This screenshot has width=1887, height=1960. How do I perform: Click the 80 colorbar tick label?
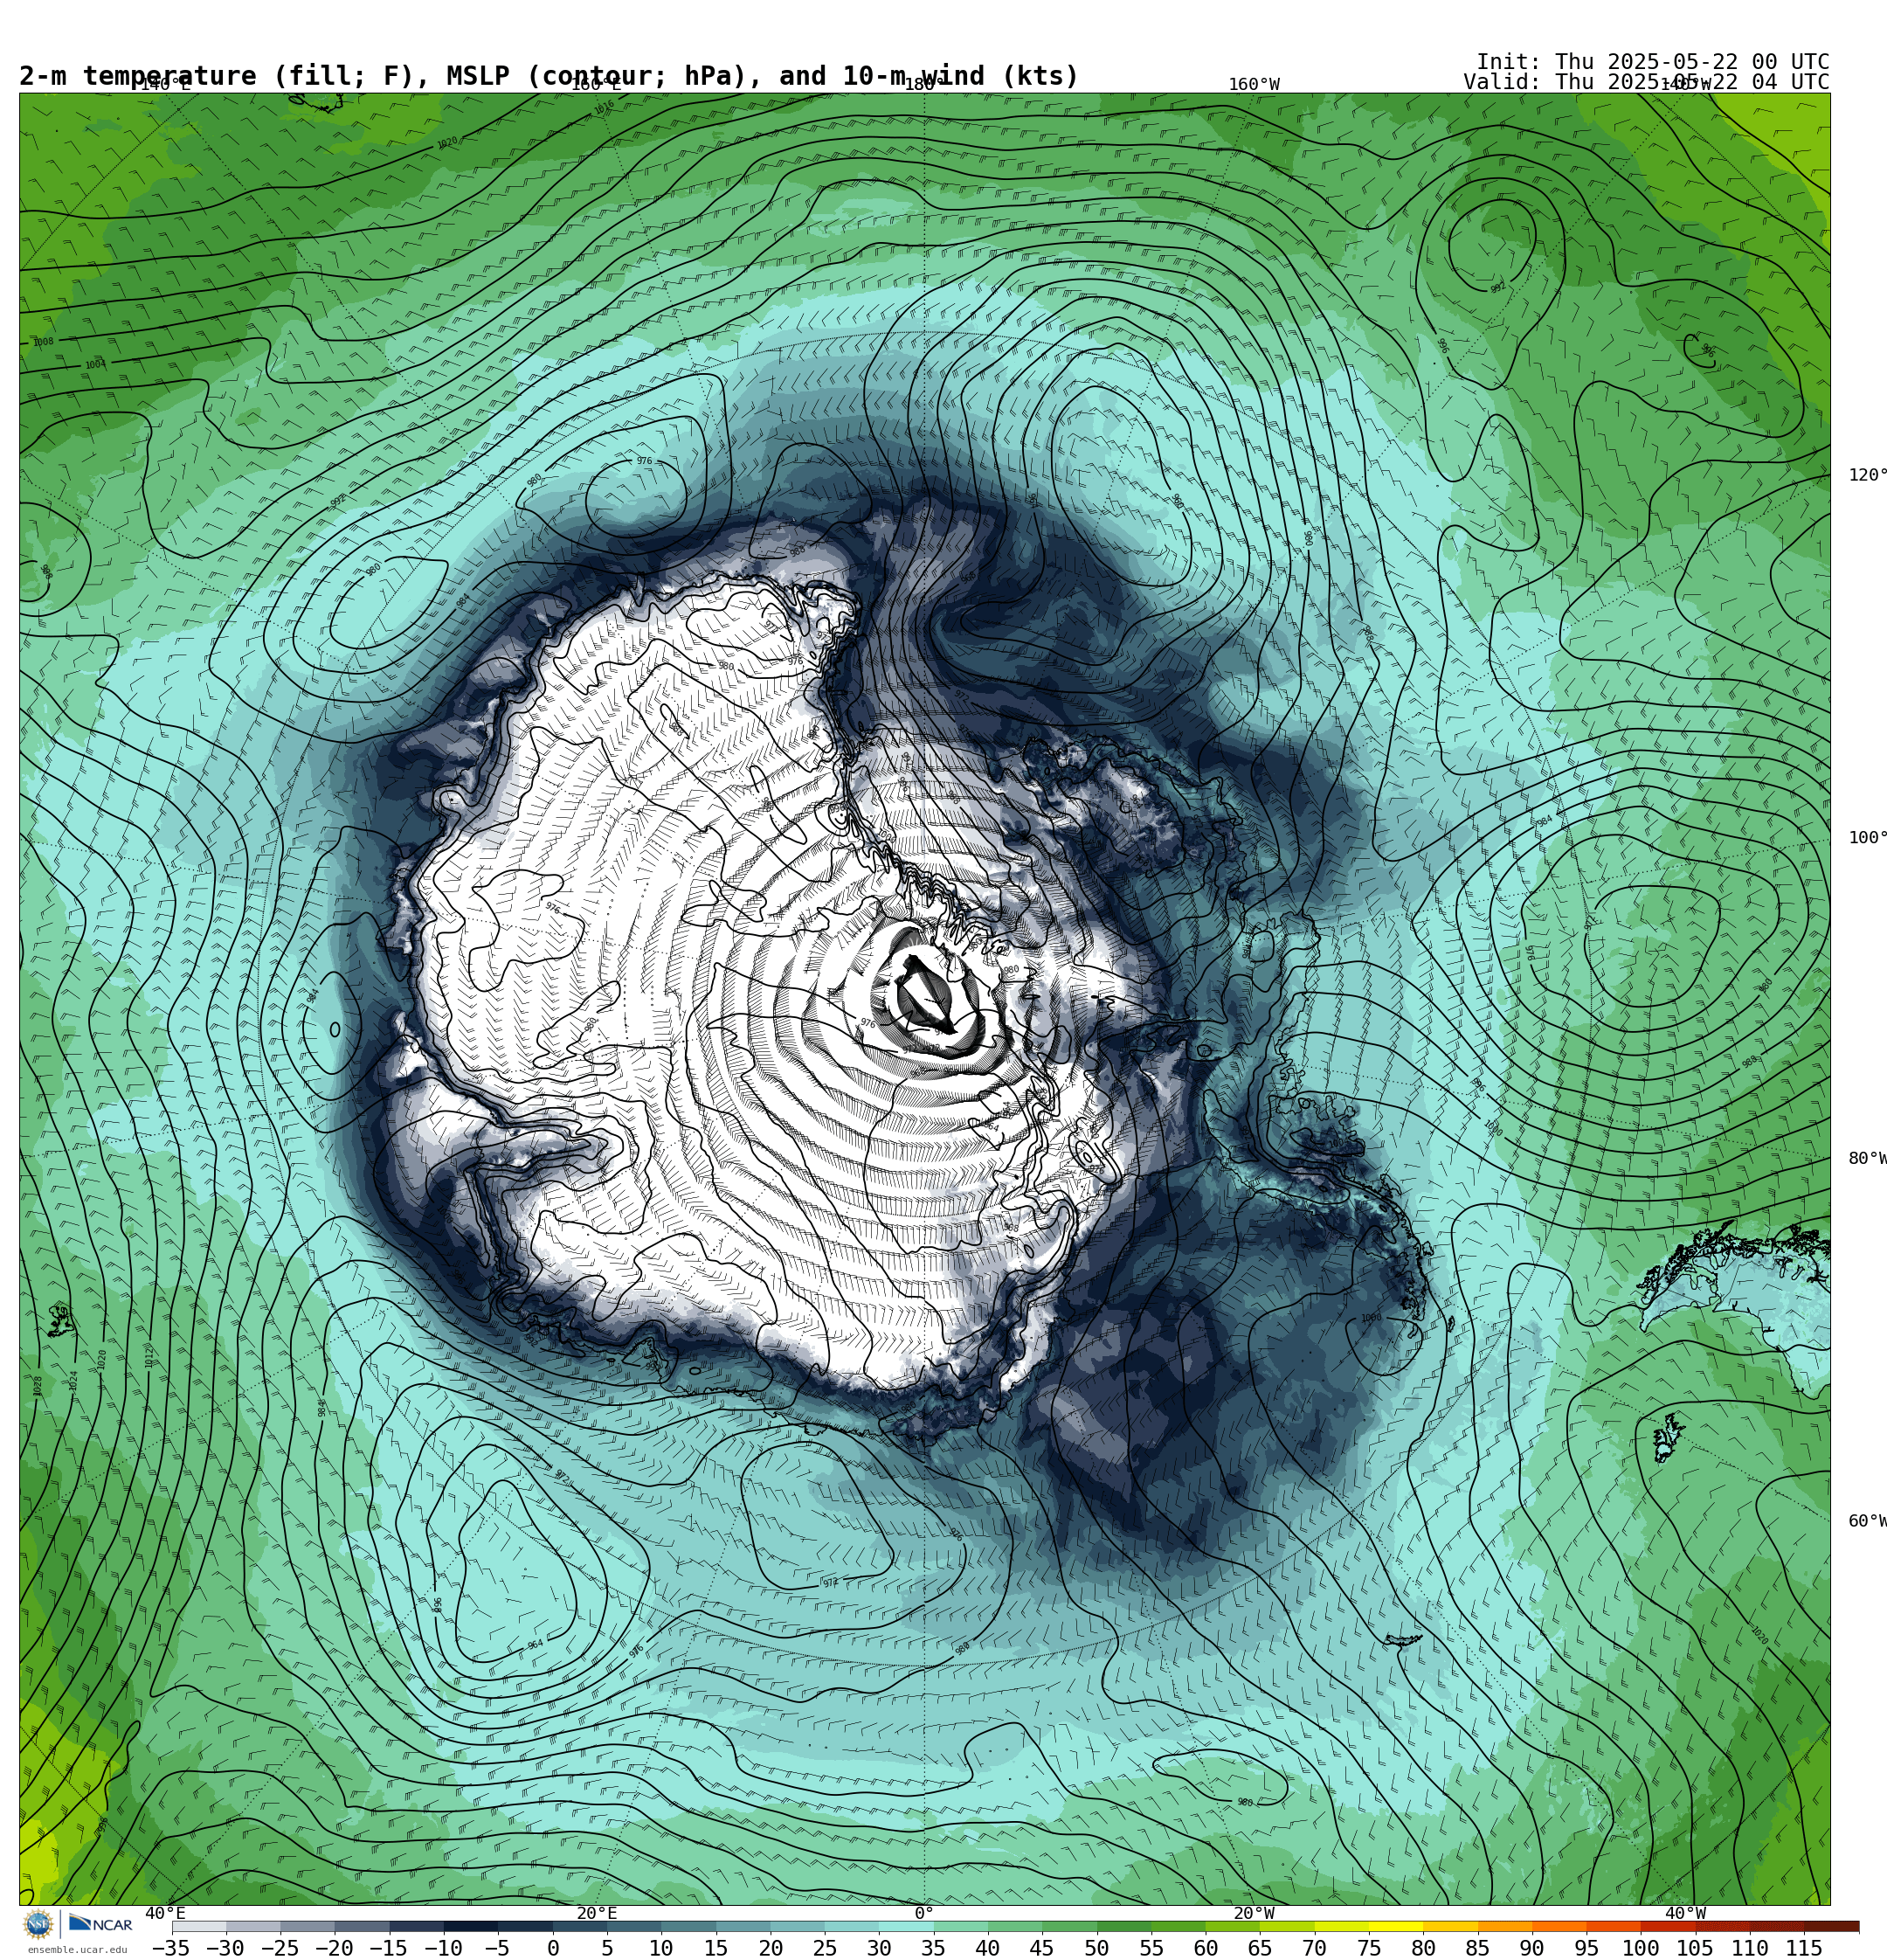pos(1423,1948)
